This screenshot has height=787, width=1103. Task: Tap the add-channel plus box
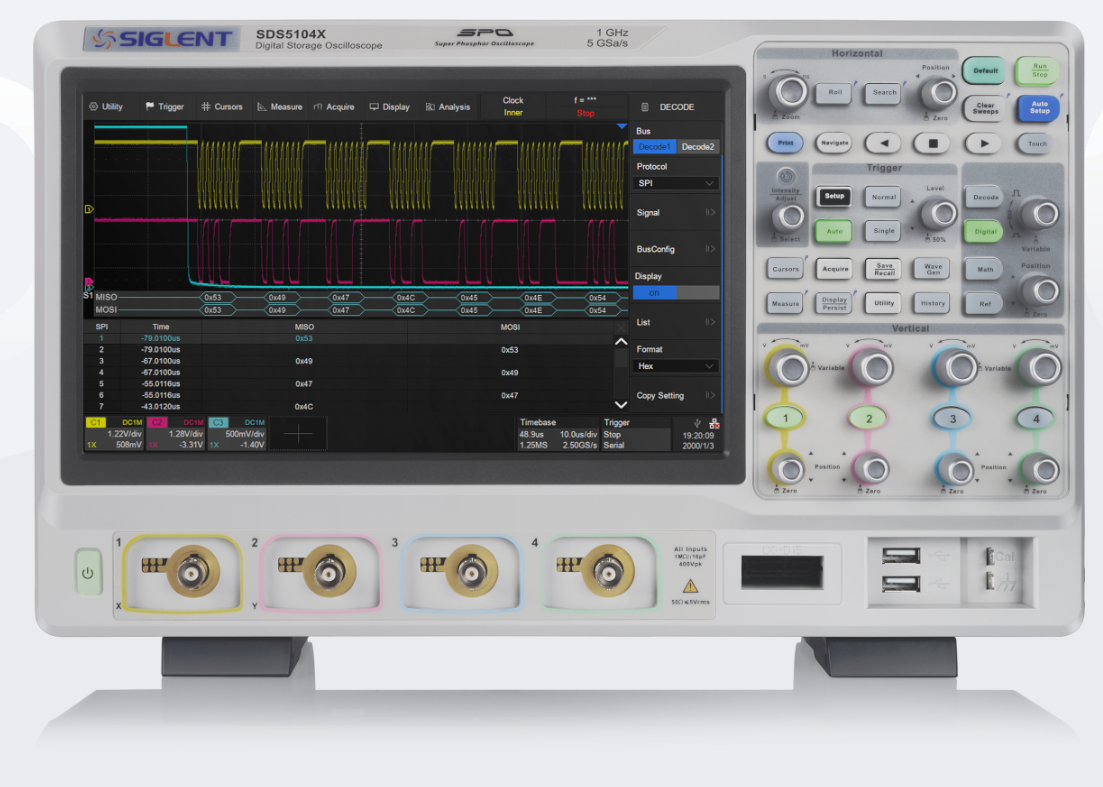[298, 434]
